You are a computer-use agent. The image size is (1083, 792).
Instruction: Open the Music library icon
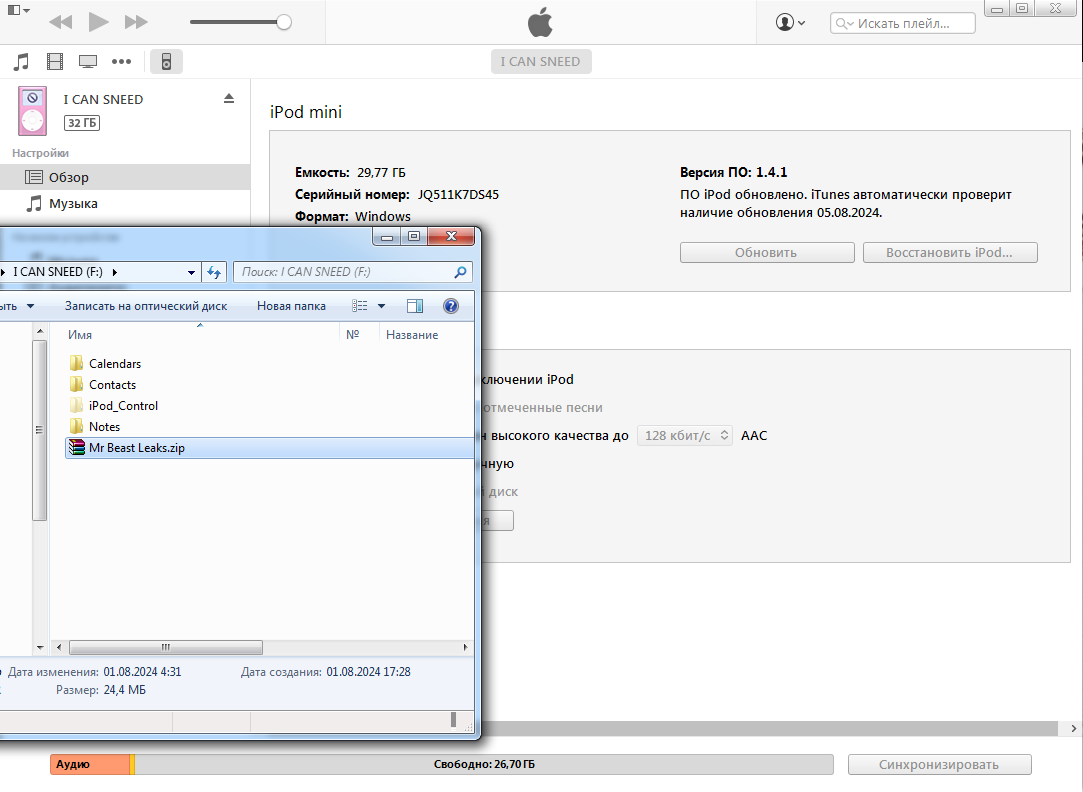[x=21, y=61]
